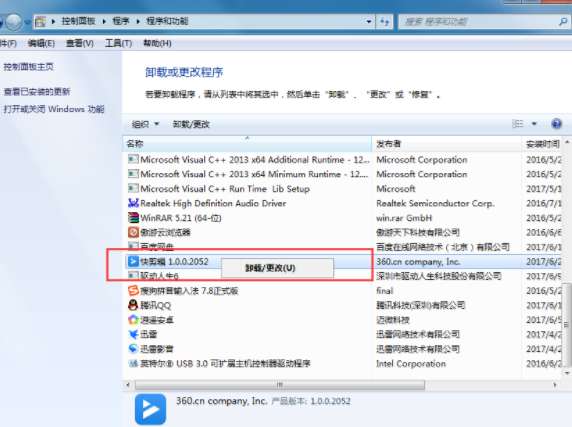Select 逍遥安卓 program name
This screenshot has height=427, width=572.
click(157, 320)
